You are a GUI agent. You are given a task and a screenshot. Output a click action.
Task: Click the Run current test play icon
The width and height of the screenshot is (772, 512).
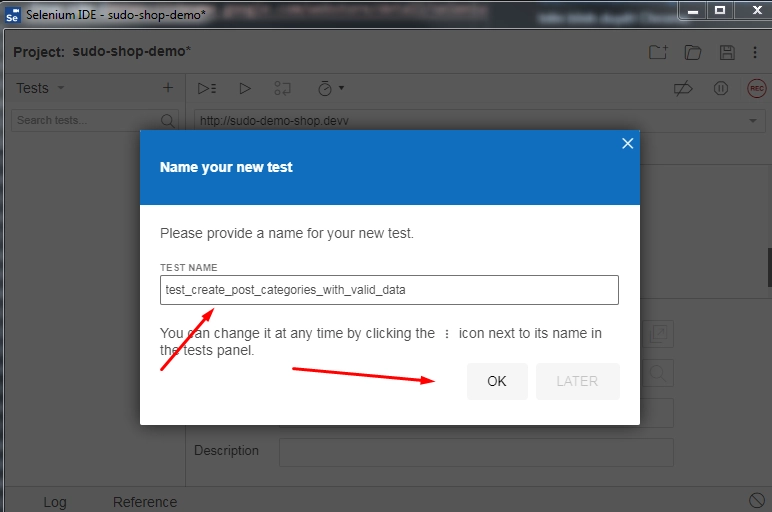point(245,88)
